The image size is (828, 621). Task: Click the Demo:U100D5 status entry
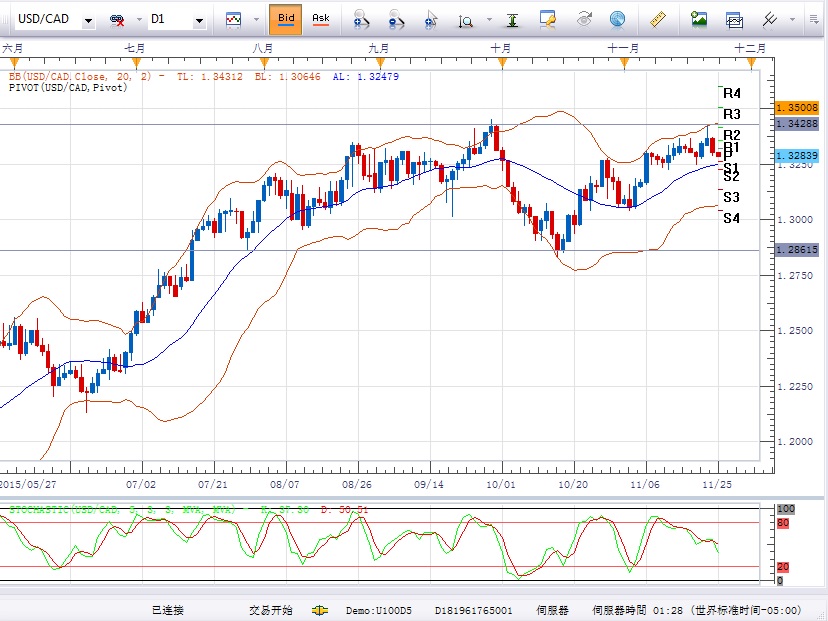[379, 610]
